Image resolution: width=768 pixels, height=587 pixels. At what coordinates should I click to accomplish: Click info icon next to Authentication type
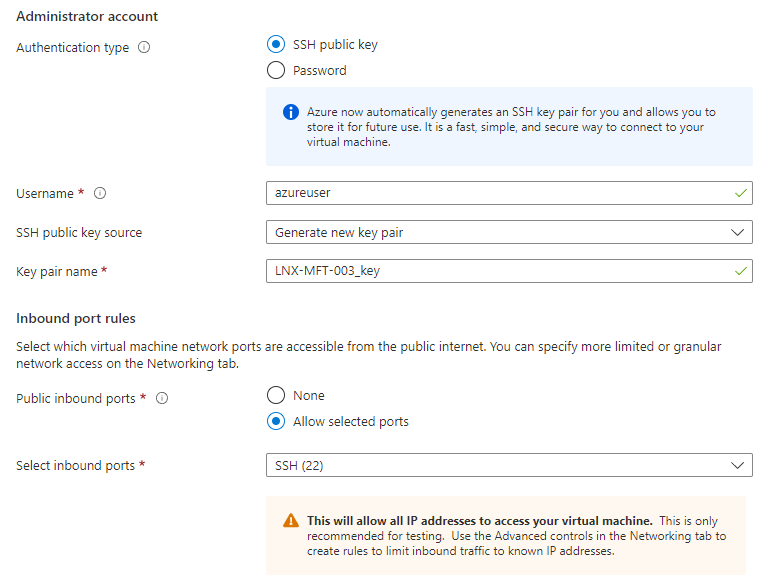pos(144,48)
